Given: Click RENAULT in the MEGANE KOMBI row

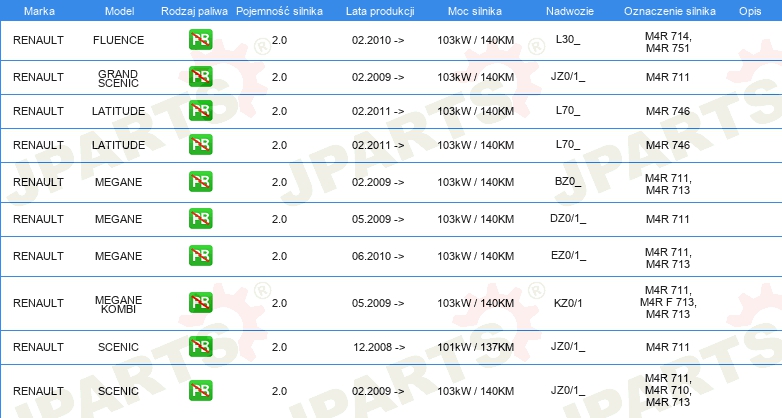Looking at the screenshot, I should 38,303.
